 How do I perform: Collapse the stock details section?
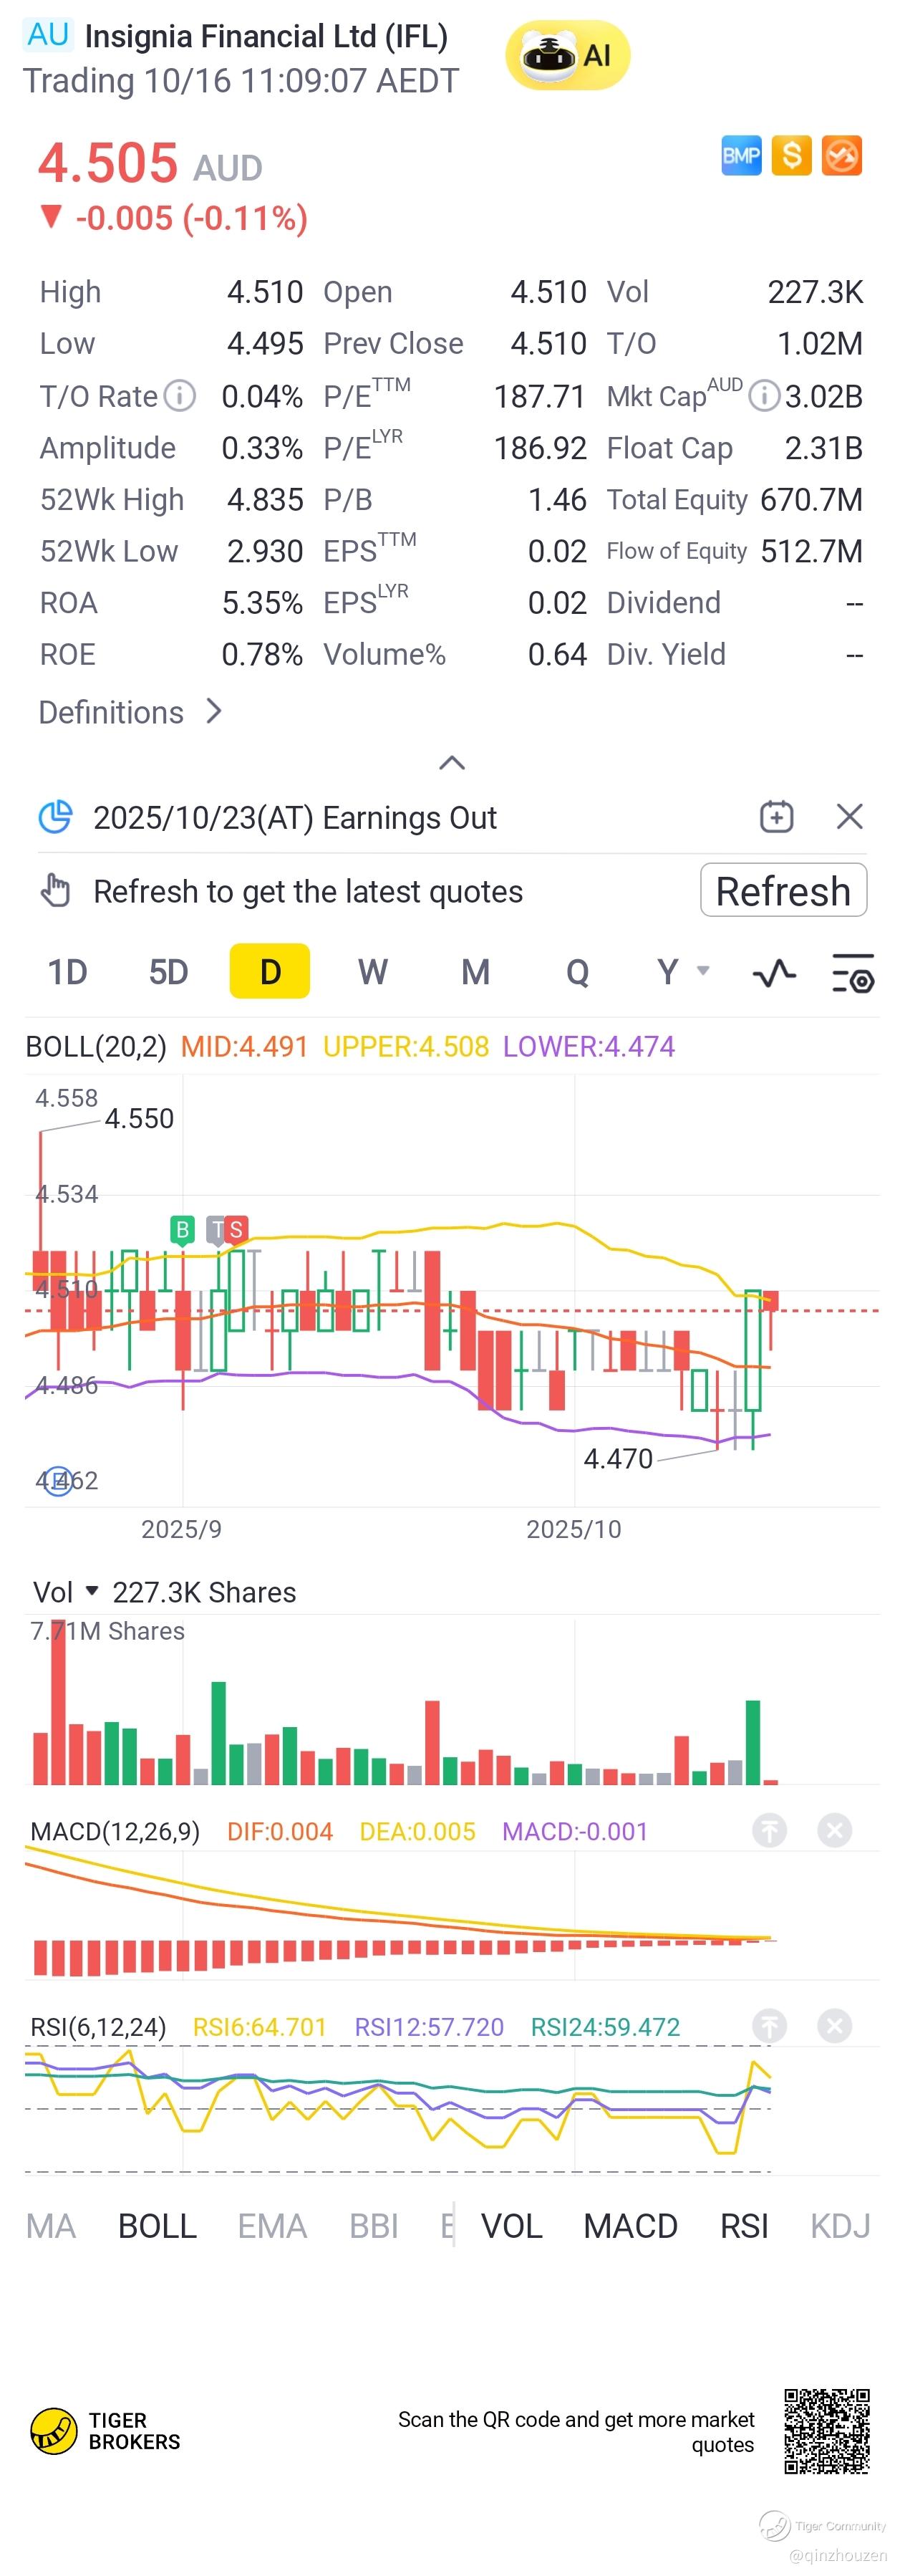tap(452, 763)
